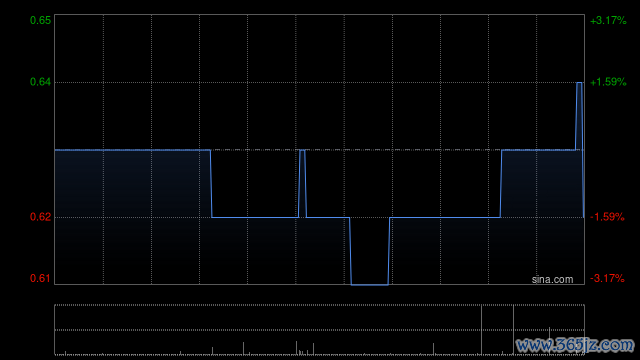Click the long flat 0.62 line after trough

coord(445,218)
